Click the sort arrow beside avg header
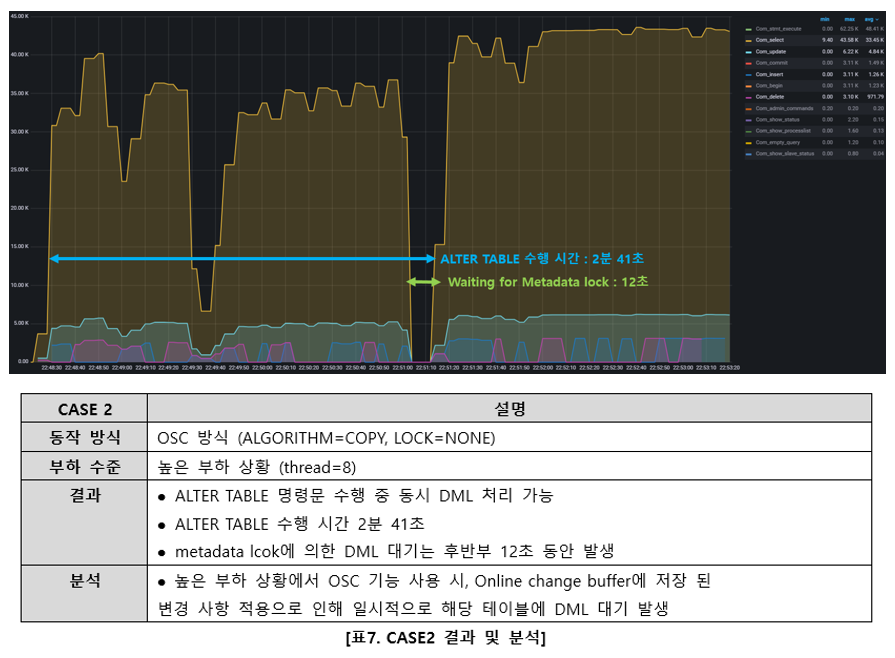The width and height of the screenshot is (895, 658). 877,19
